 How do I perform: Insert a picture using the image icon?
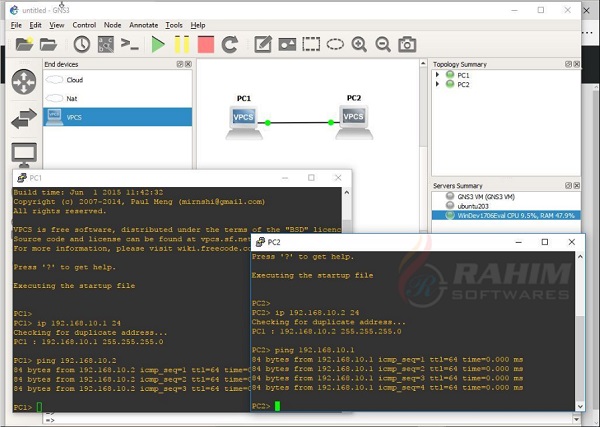[287, 44]
